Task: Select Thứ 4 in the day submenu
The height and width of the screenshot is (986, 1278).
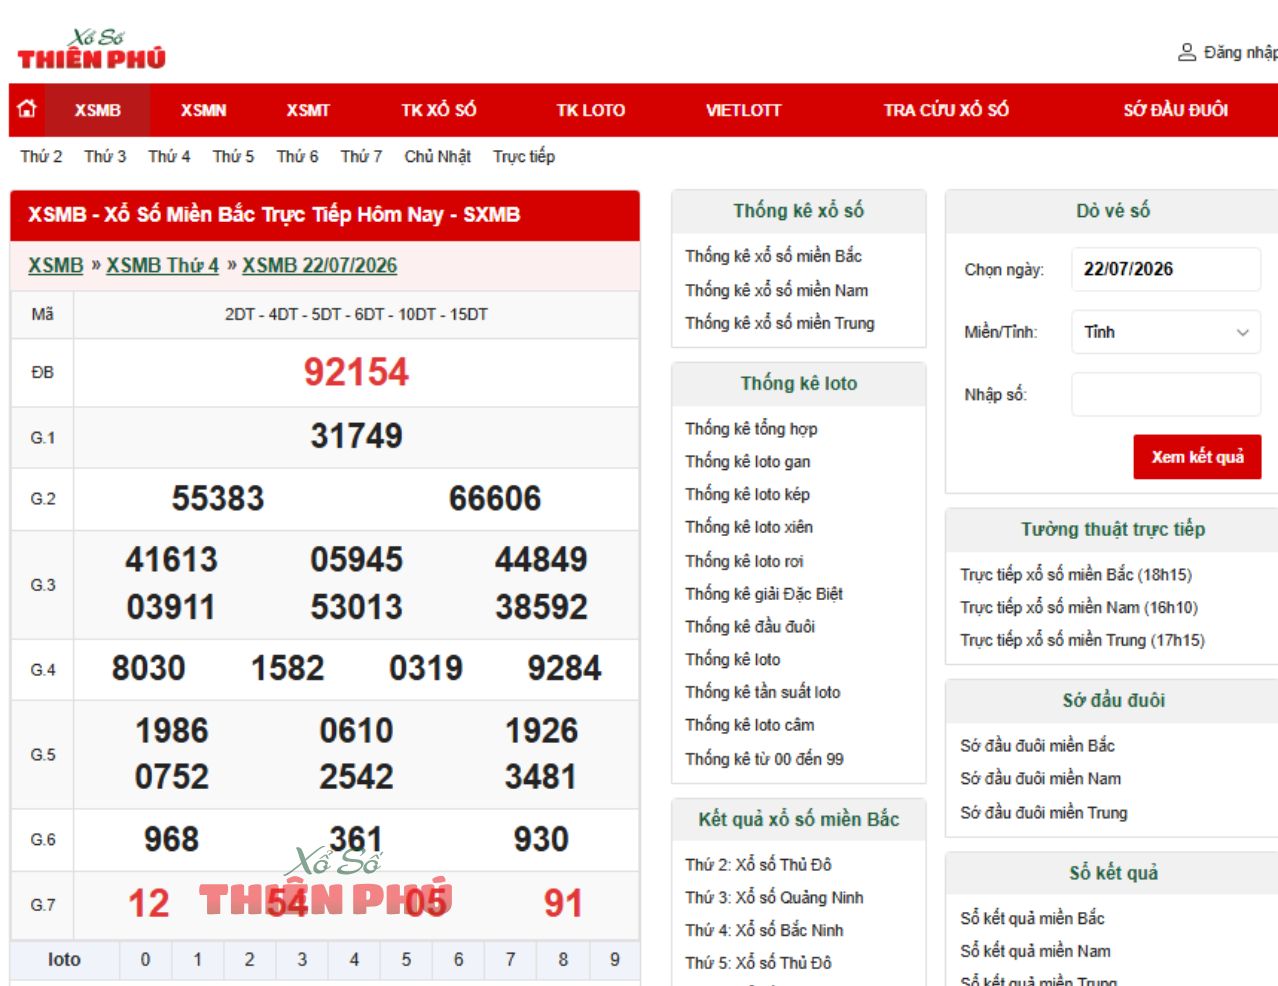Action: tap(169, 156)
